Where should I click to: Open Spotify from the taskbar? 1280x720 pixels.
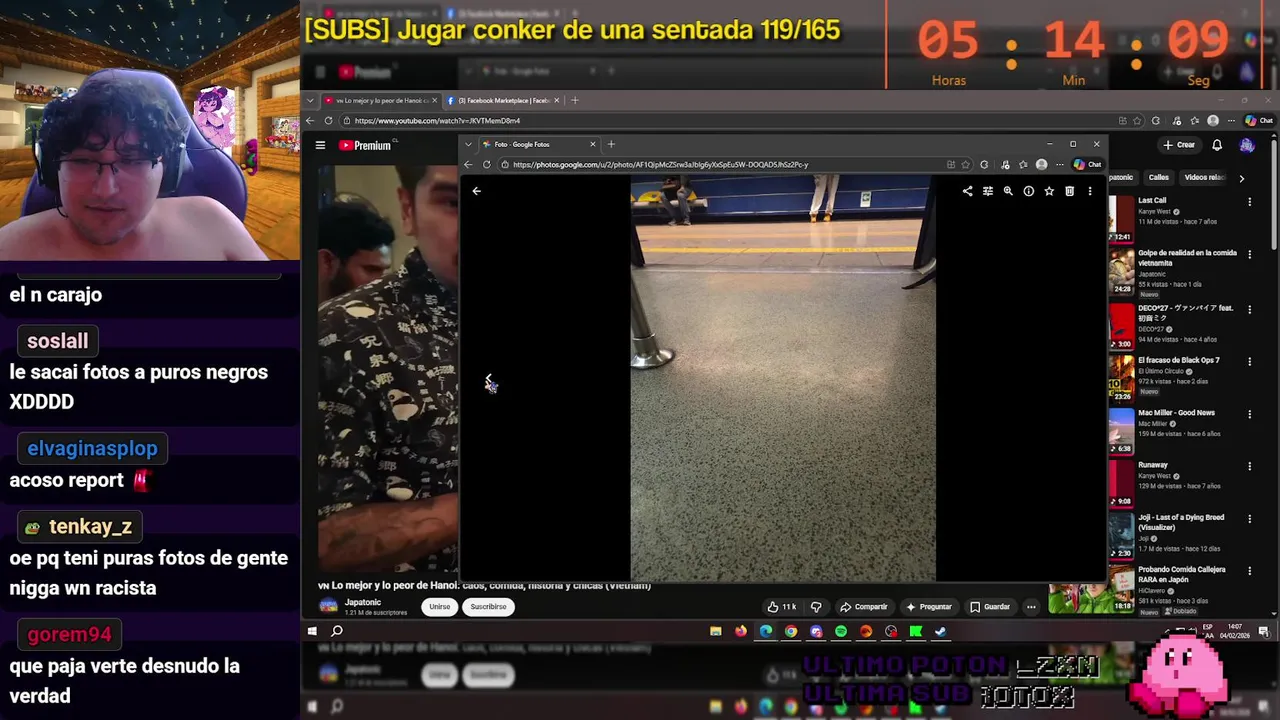pyautogui.click(x=841, y=631)
